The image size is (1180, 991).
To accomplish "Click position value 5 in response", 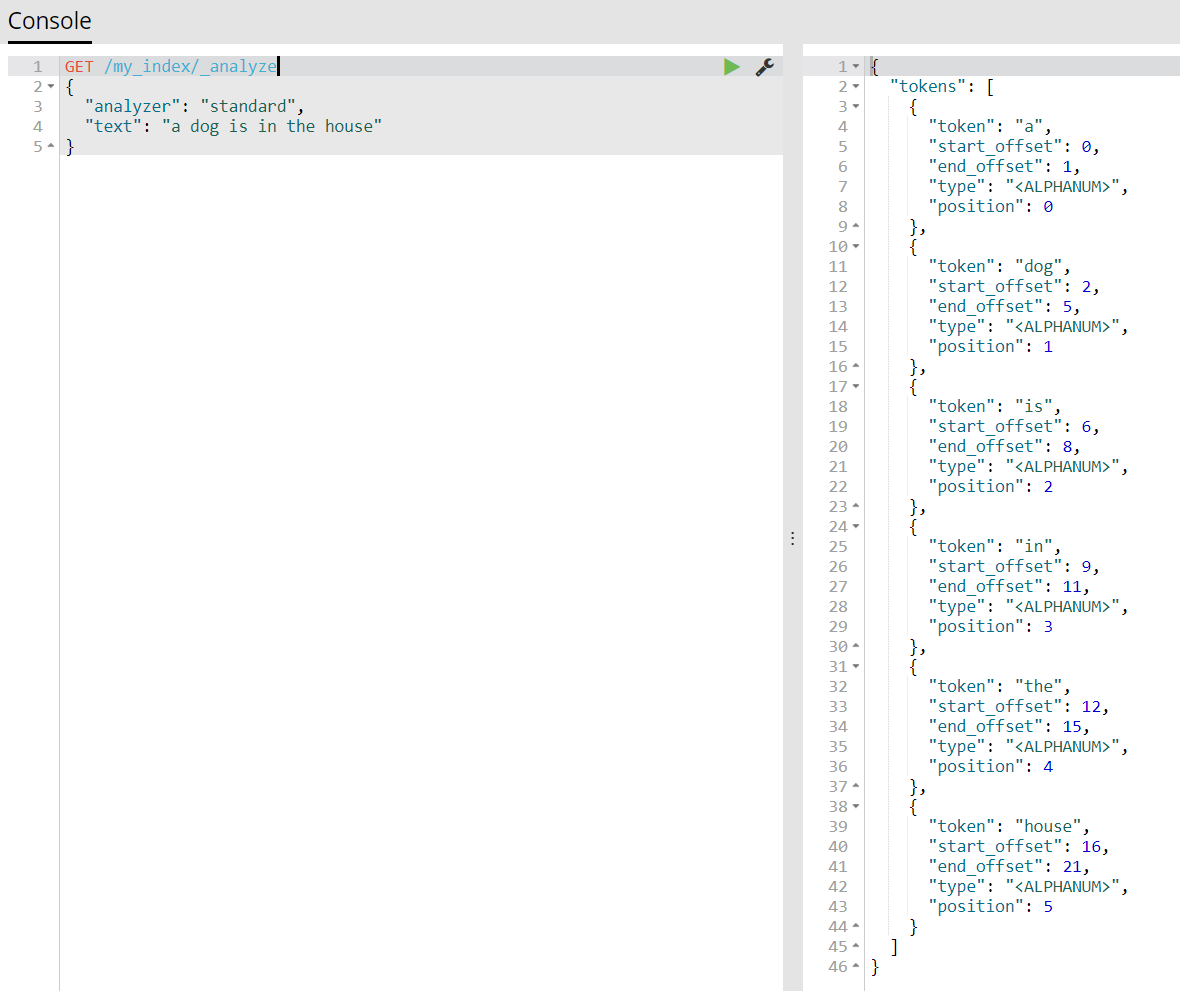I will point(1048,907).
